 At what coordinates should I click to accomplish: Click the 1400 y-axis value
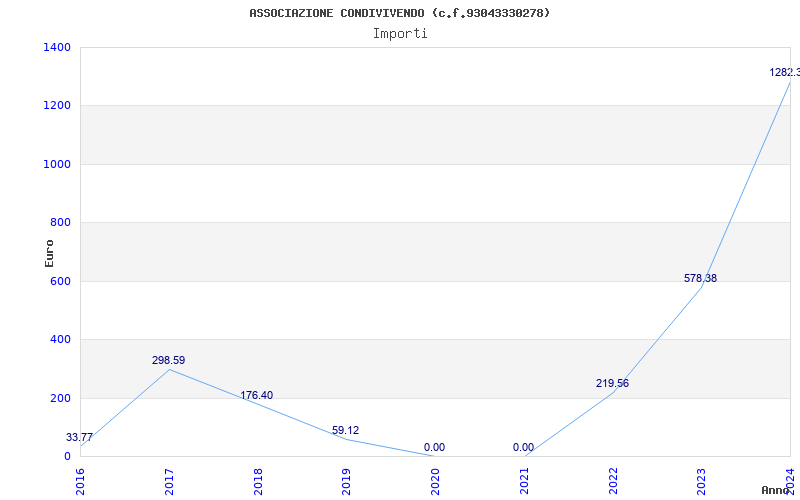click(57, 47)
